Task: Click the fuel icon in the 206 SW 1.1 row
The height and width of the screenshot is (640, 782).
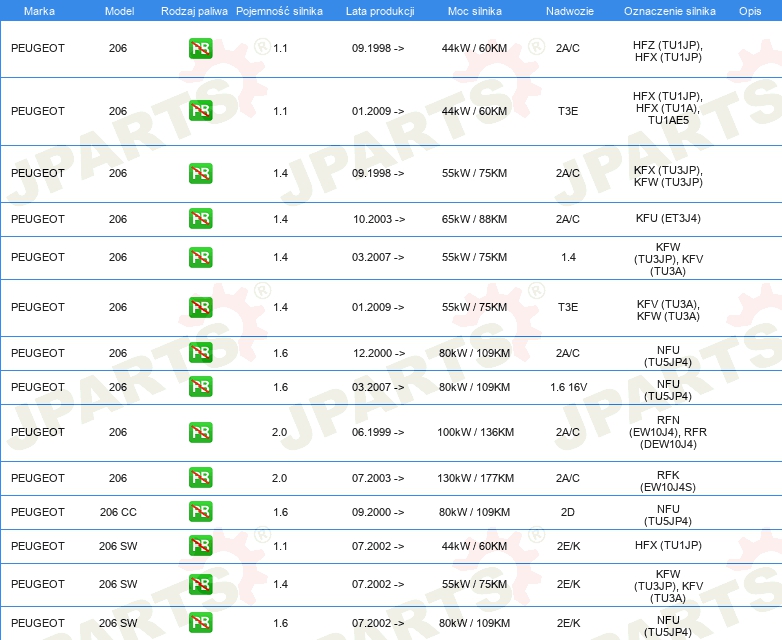Action: point(200,545)
